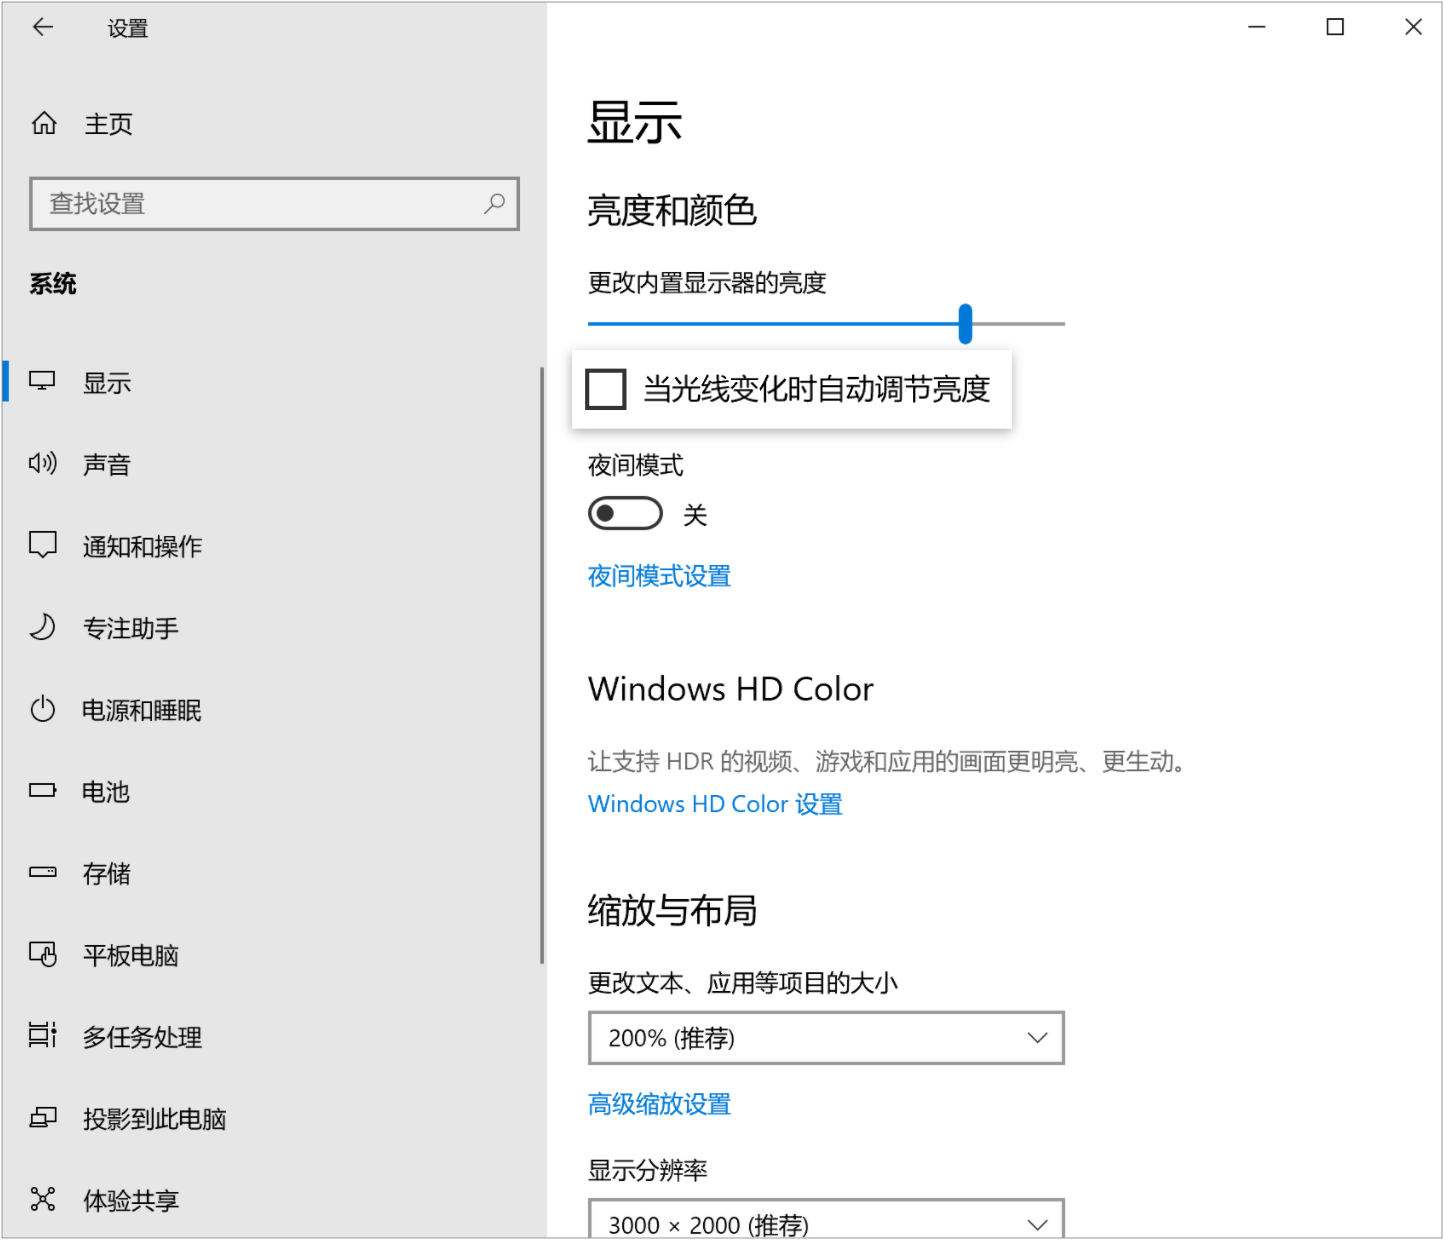Open the 夜间模式设置 link
Screen dimensions: 1444x1240
click(659, 576)
